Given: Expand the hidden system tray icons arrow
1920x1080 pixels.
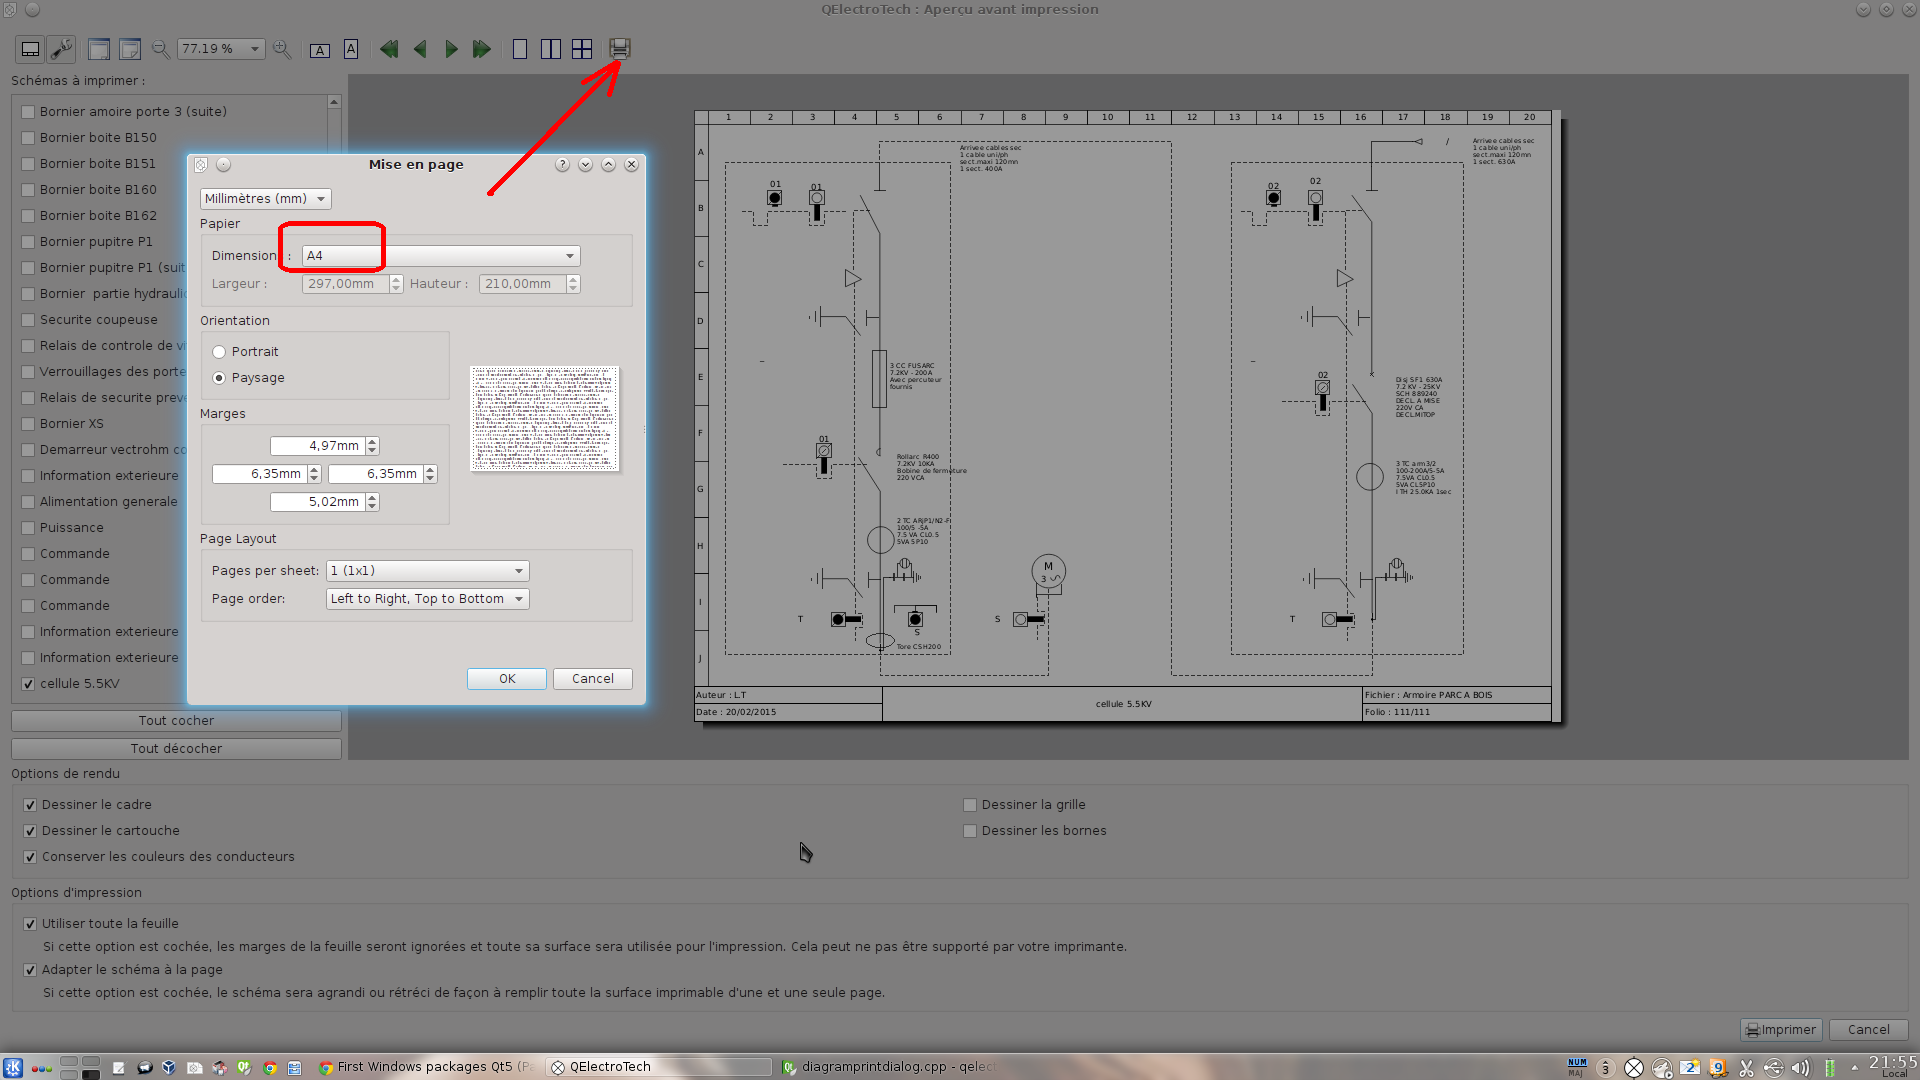Looking at the screenshot, I should pyautogui.click(x=1855, y=1068).
